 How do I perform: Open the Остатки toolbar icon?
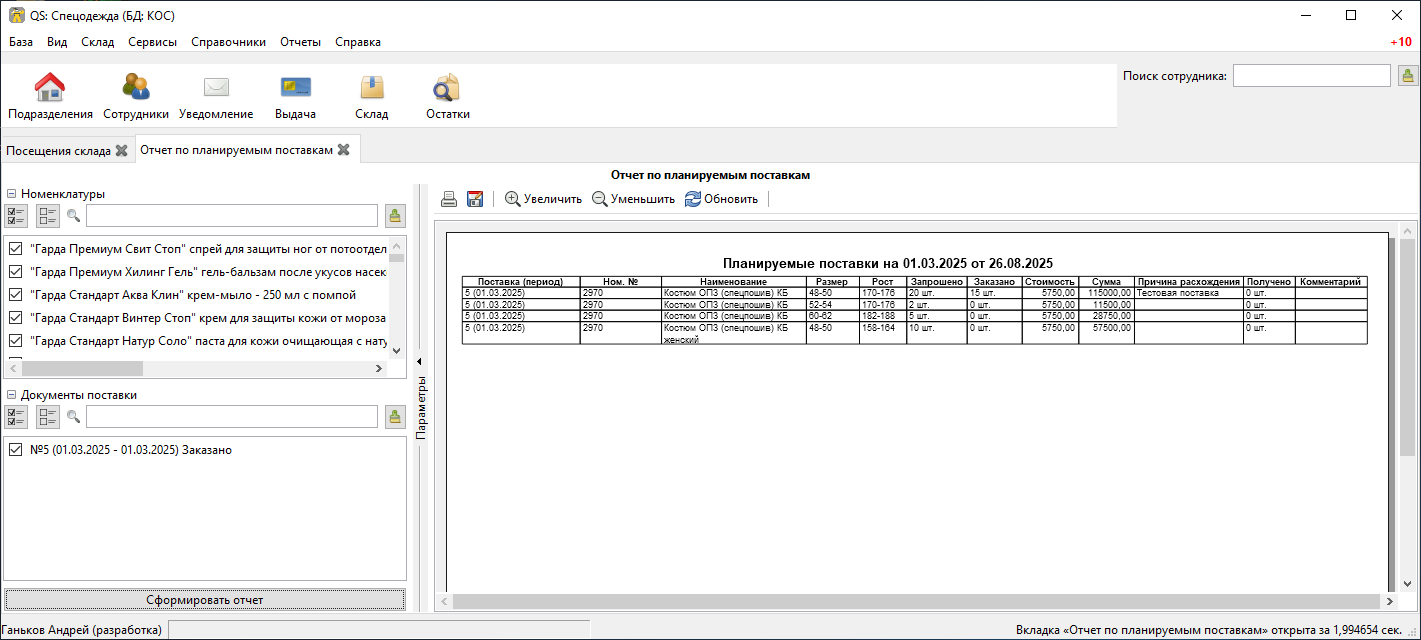coord(447,89)
